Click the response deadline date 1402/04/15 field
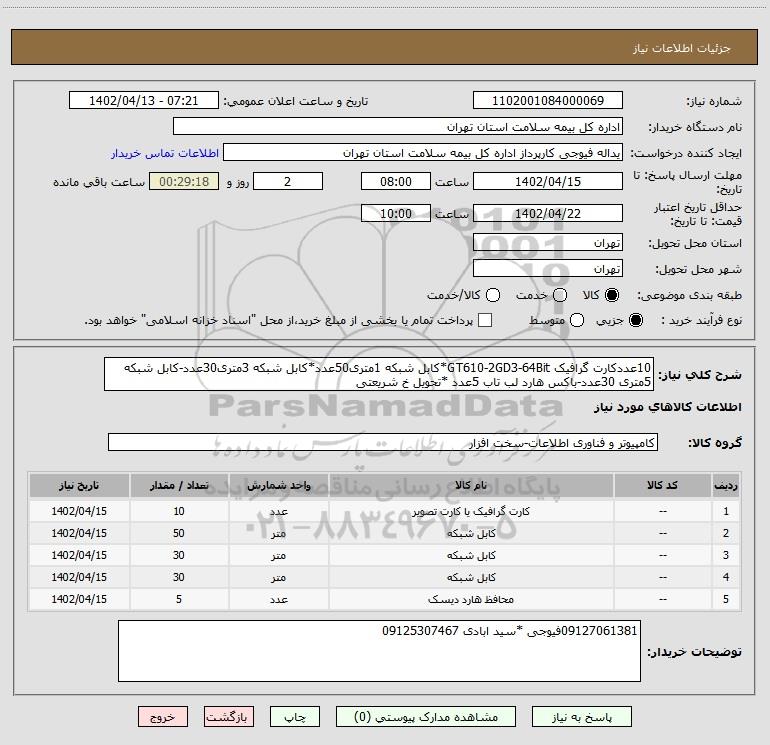The height and width of the screenshot is (745, 770). (548, 181)
